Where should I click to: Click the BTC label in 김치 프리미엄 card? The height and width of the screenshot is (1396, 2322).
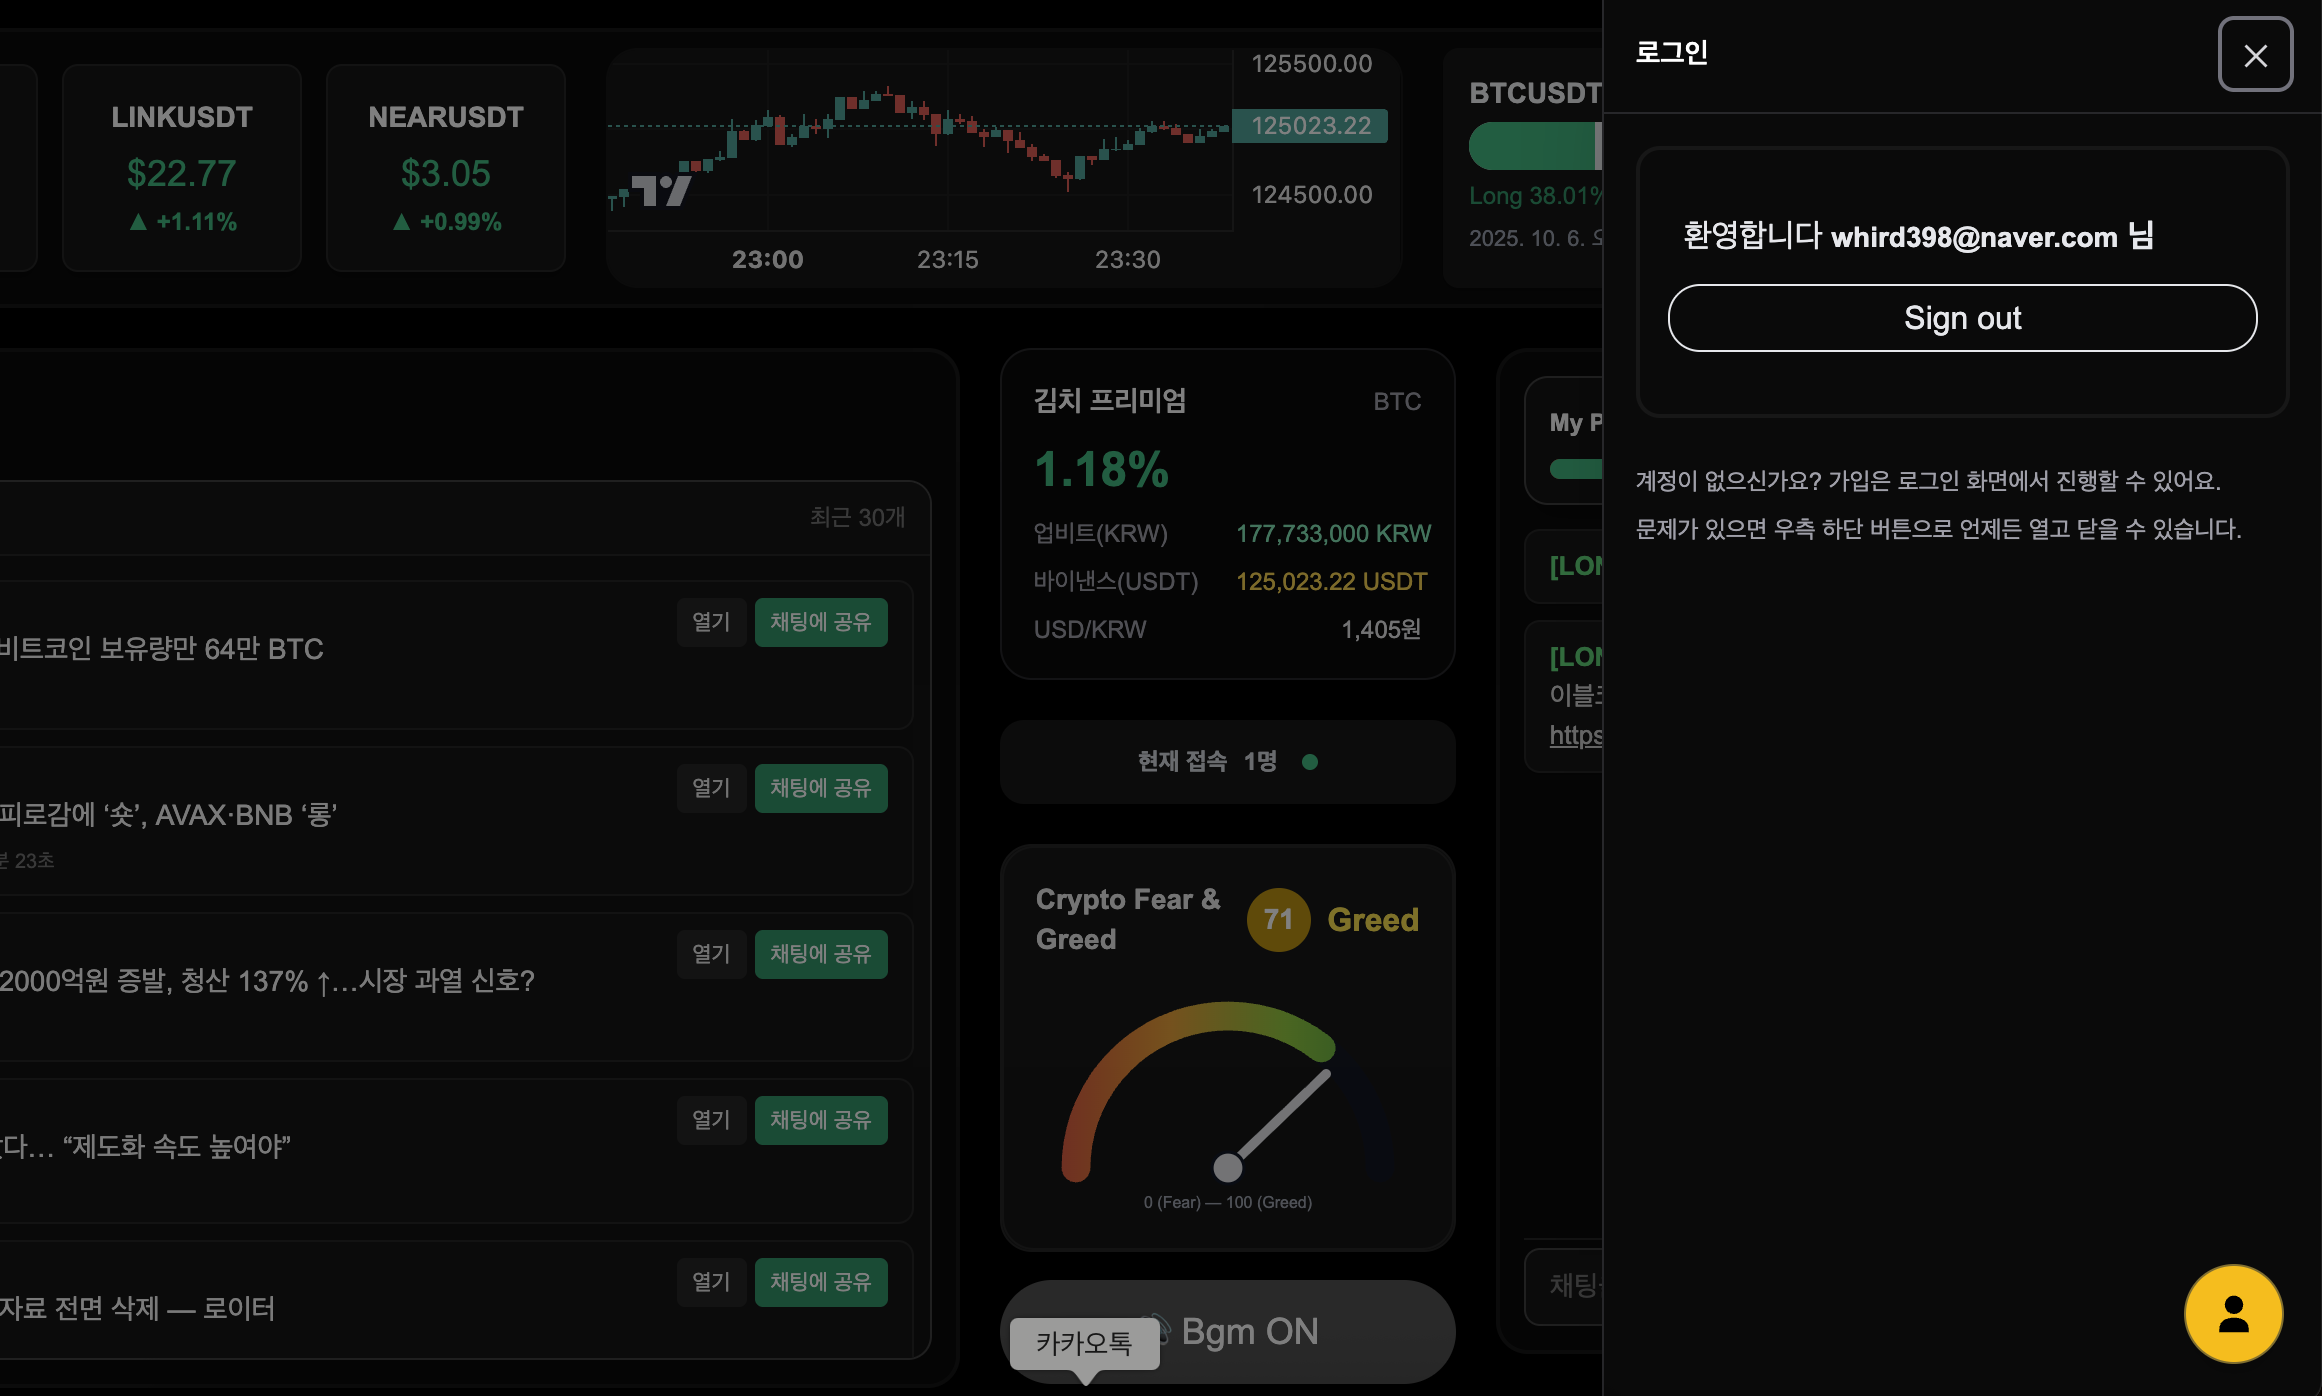[x=1396, y=402]
